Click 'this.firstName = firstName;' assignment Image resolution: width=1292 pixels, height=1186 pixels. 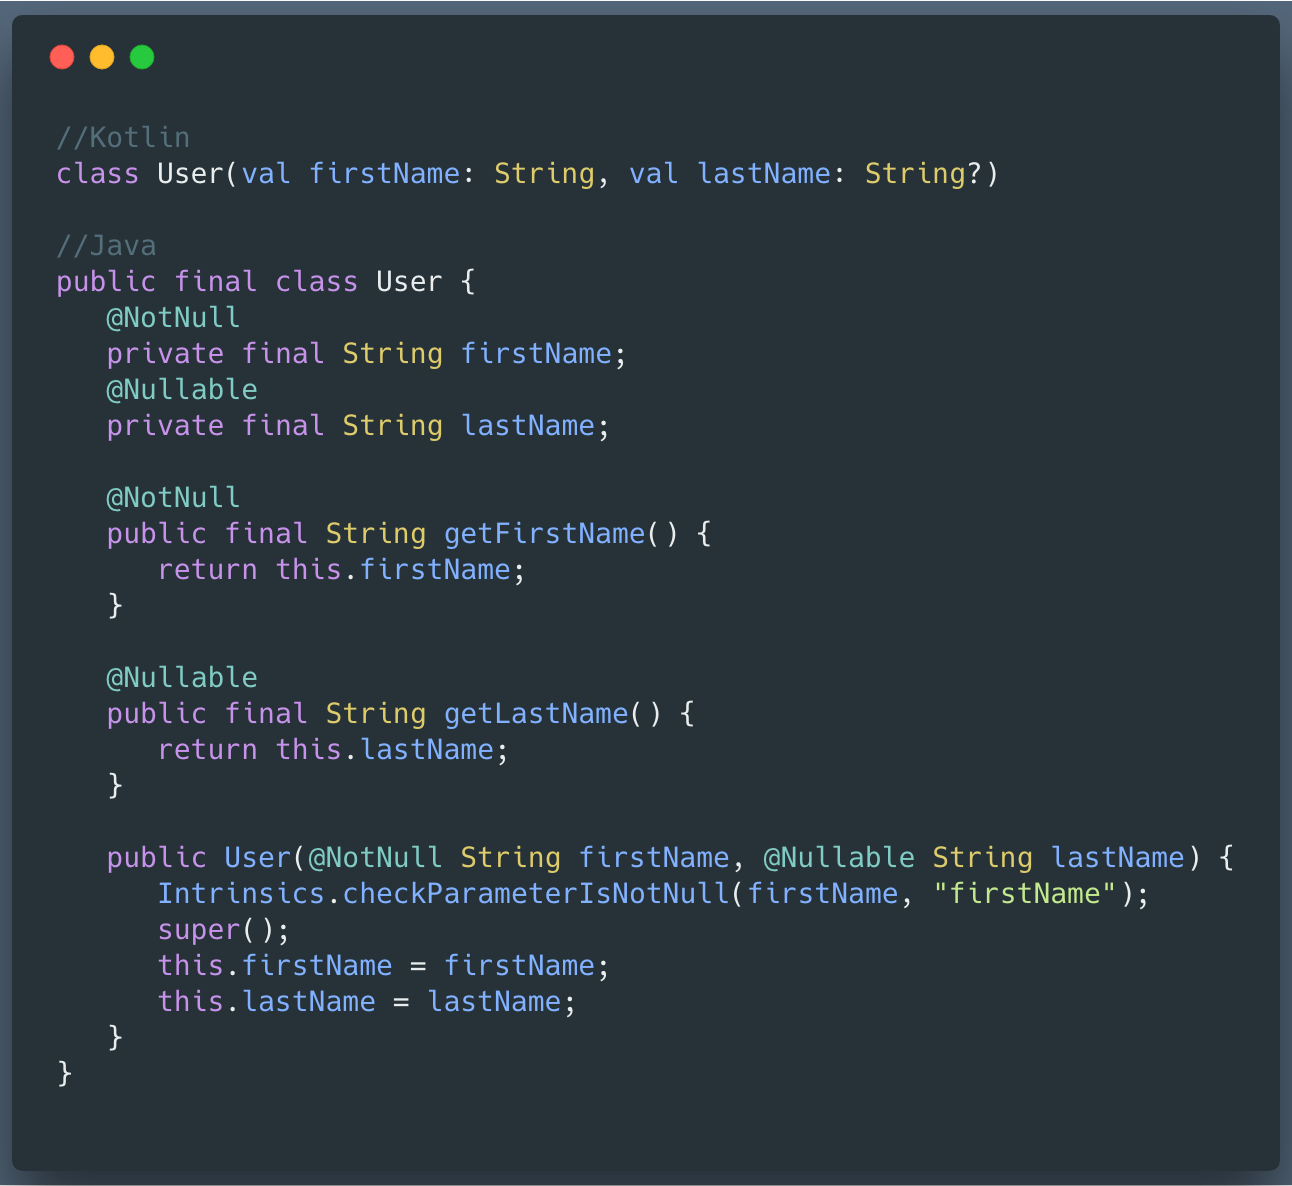coord(384,966)
